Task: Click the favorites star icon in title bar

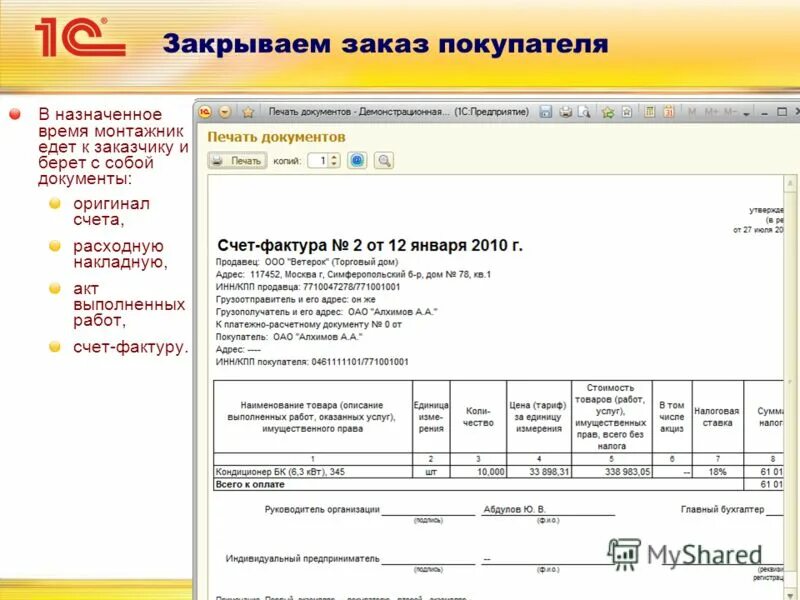Action: click(248, 112)
